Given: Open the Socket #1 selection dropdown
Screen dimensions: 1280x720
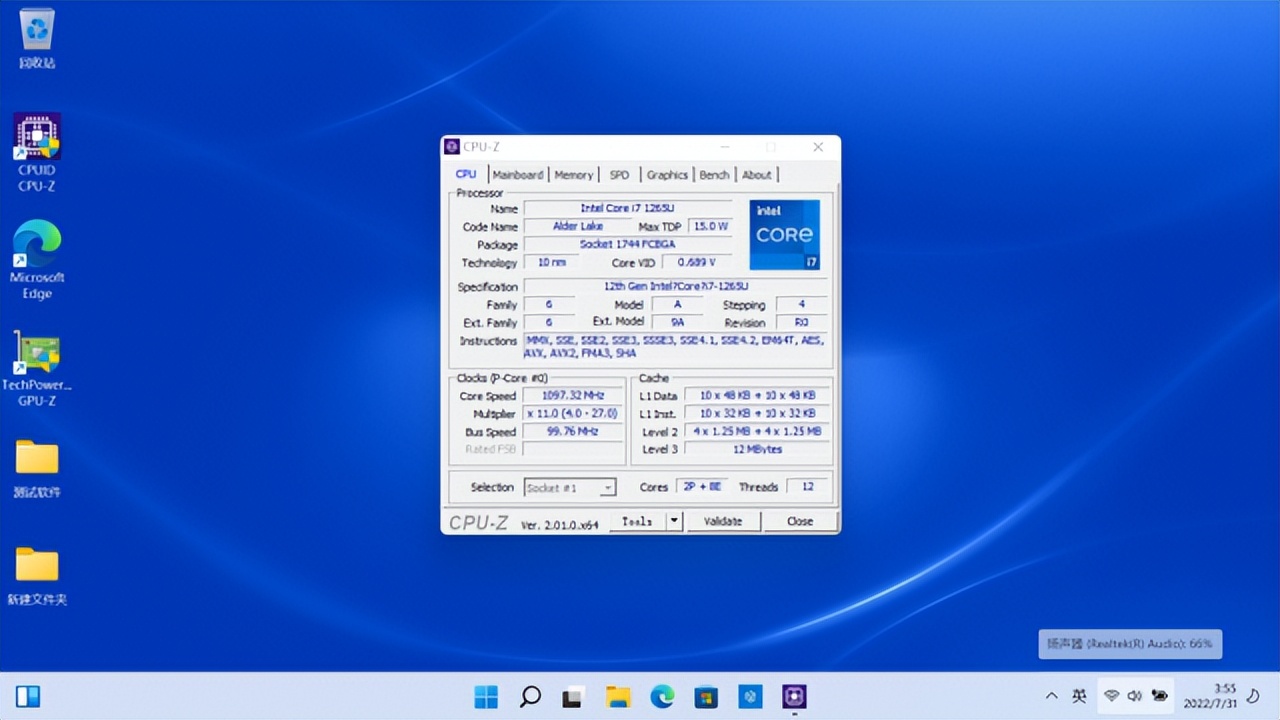Looking at the screenshot, I should [569, 487].
